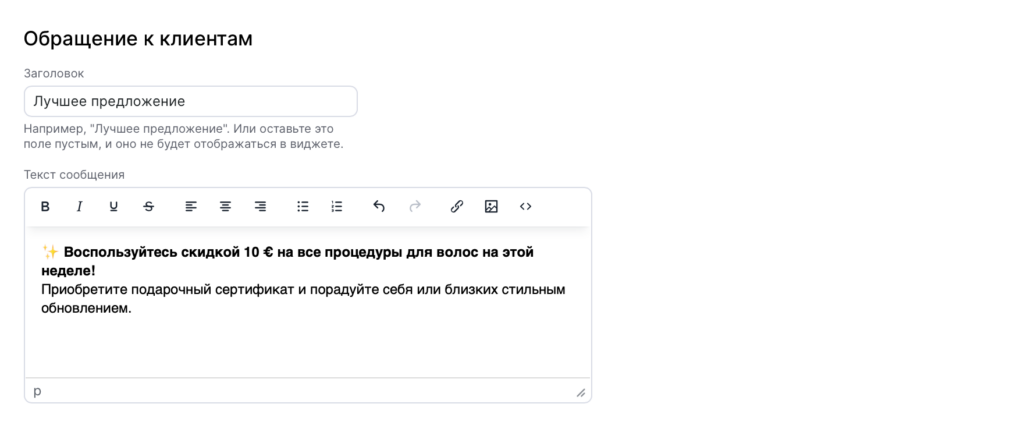Undo the last edit

click(x=379, y=207)
